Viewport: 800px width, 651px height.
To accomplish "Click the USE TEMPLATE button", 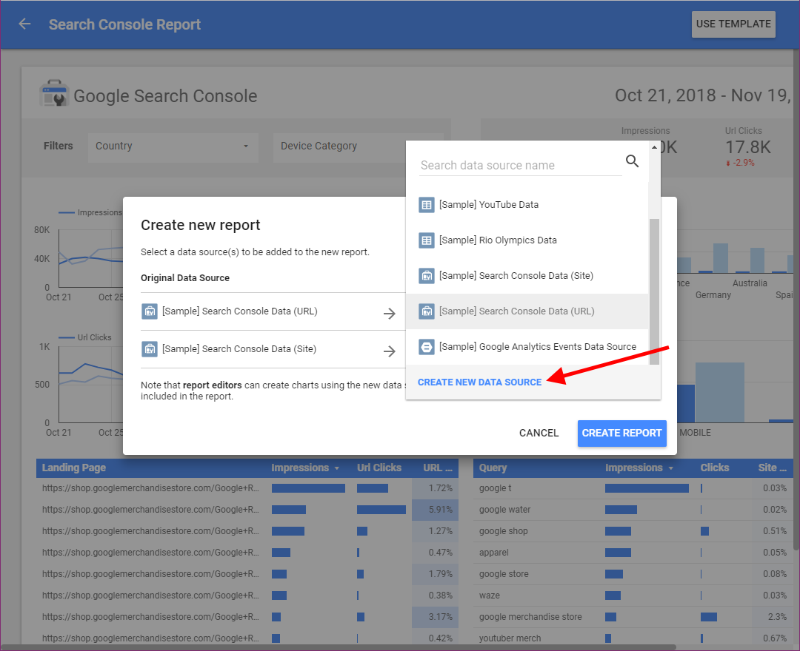I will pyautogui.click(x=733, y=23).
